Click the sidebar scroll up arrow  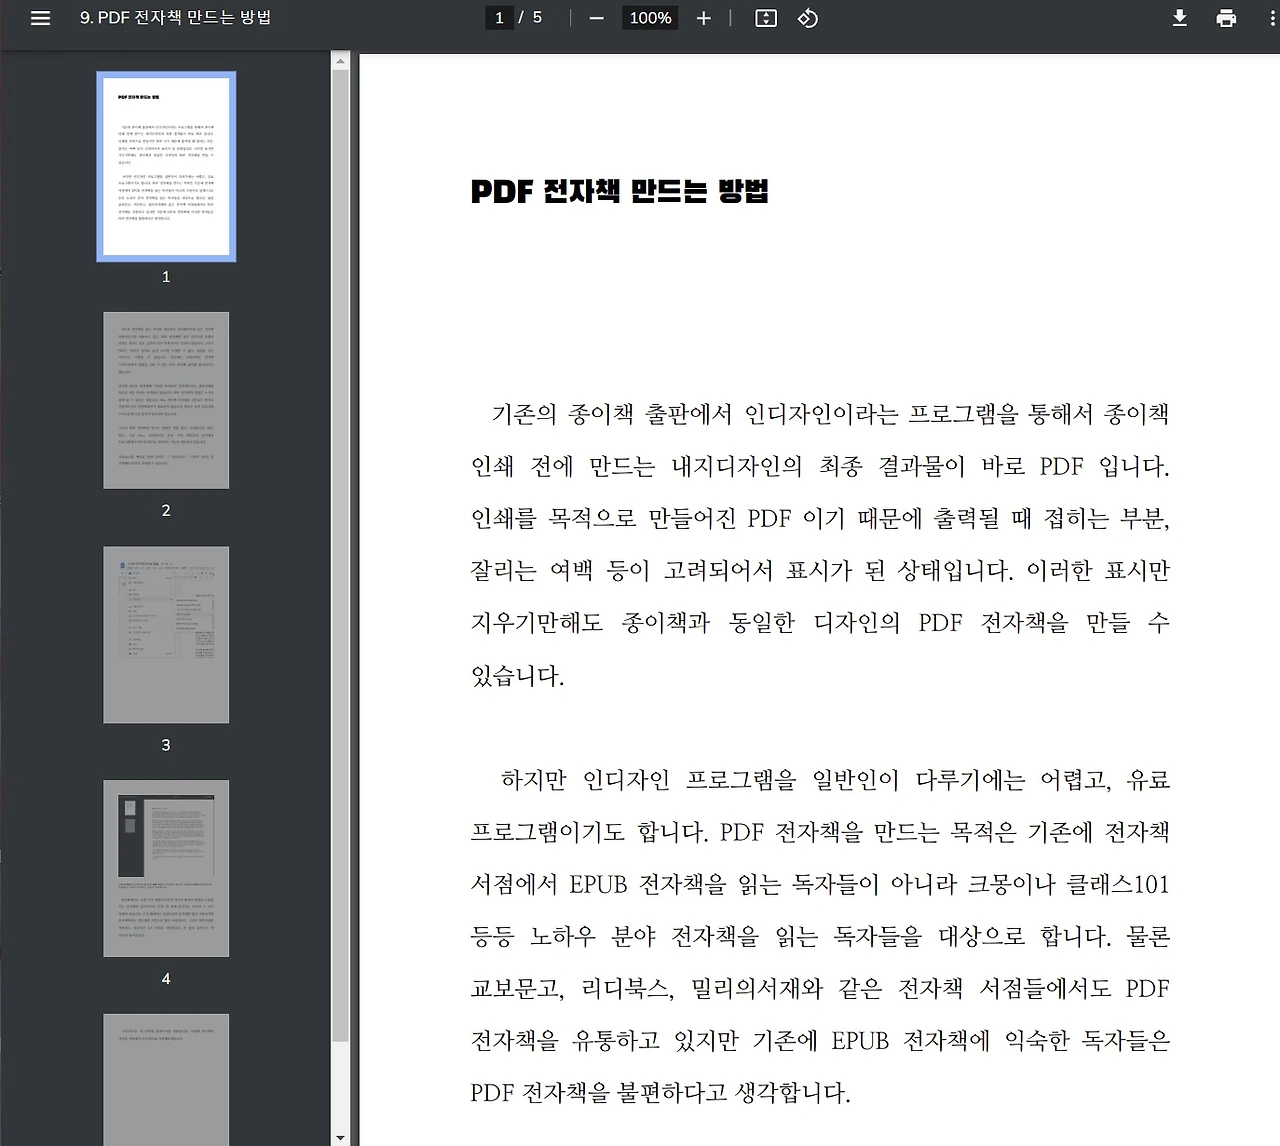[x=340, y=61]
